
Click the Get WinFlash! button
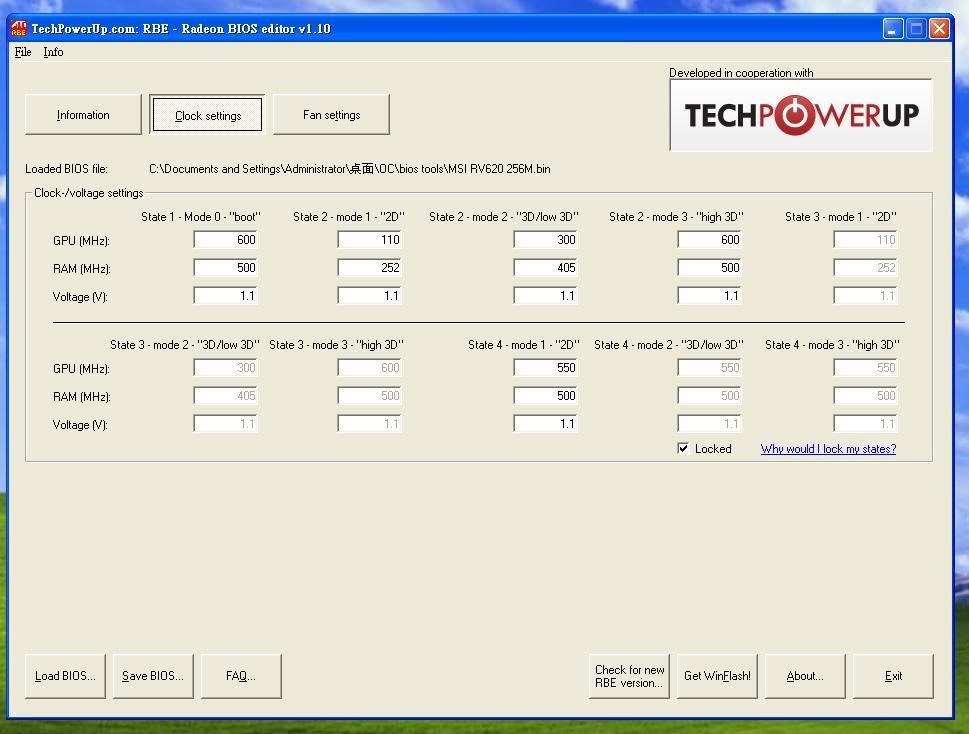pyautogui.click(x=717, y=676)
